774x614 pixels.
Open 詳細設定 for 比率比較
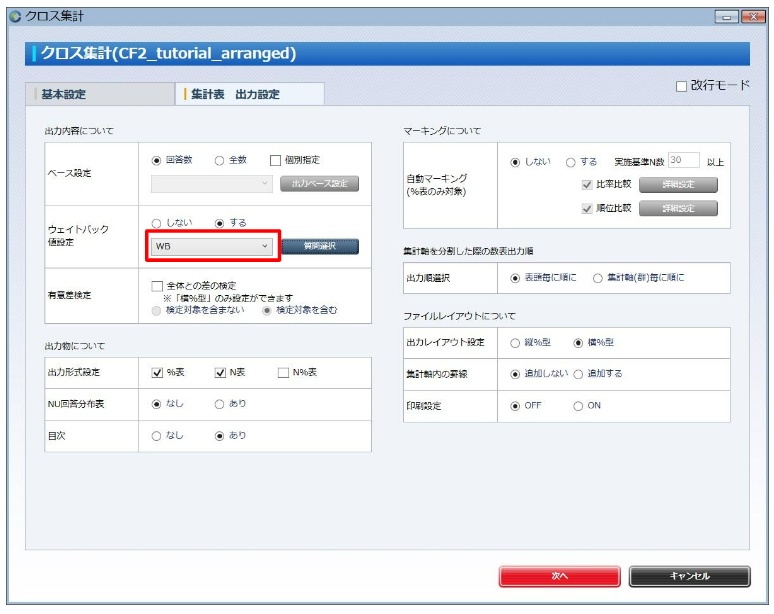[678, 185]
